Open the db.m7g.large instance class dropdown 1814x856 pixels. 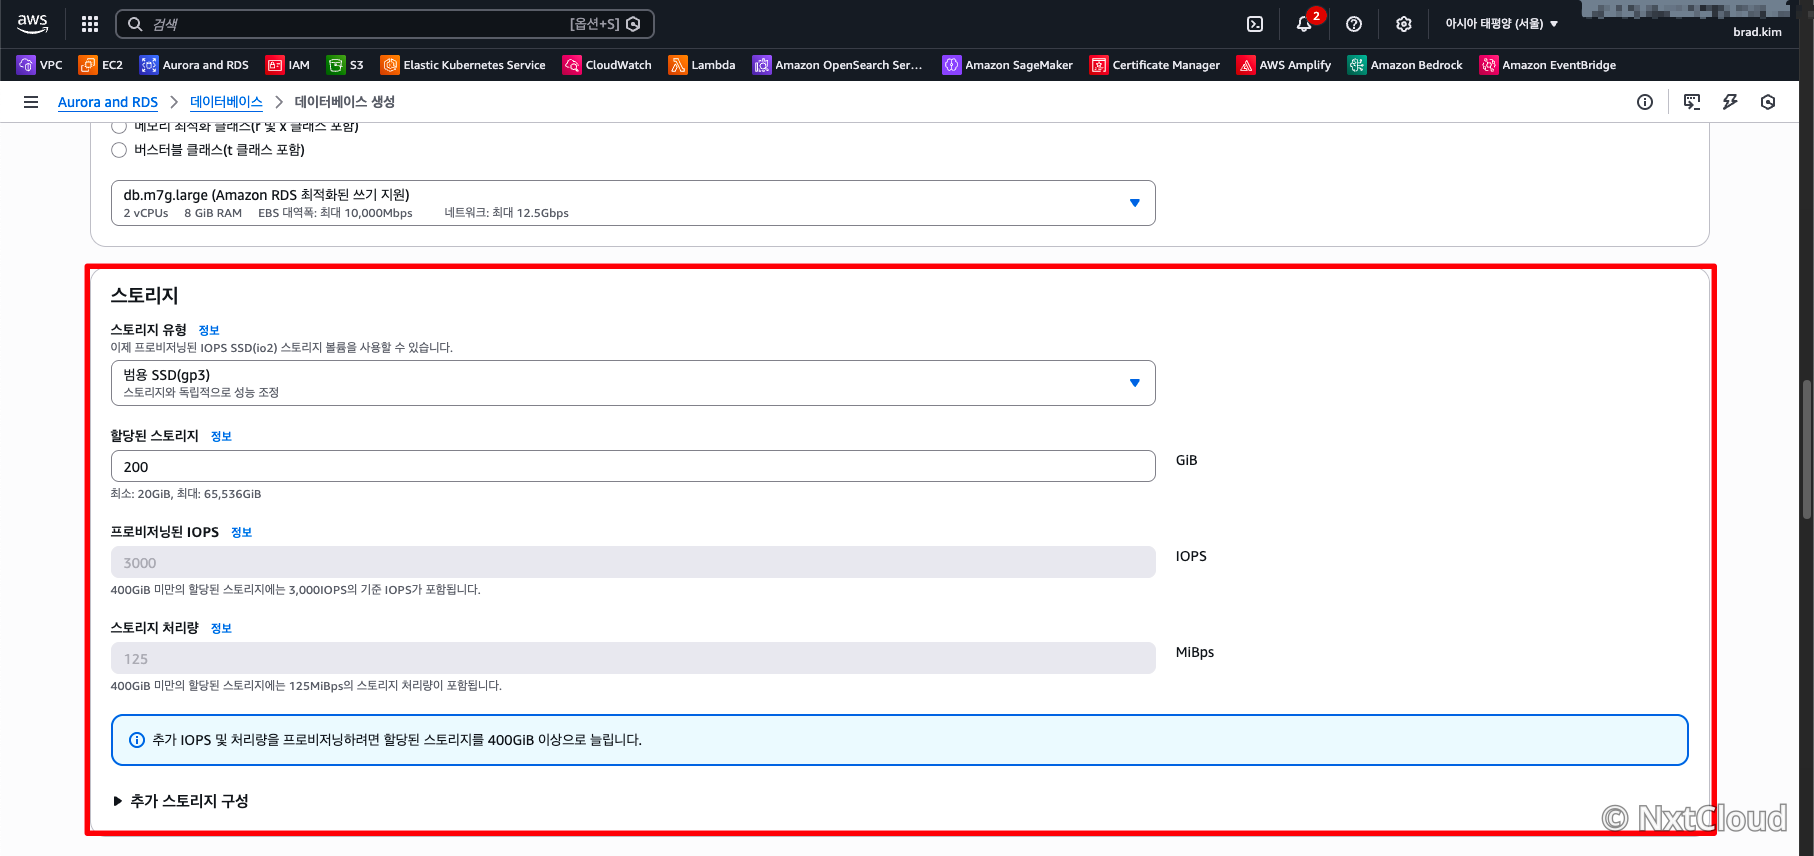(633, 203)
